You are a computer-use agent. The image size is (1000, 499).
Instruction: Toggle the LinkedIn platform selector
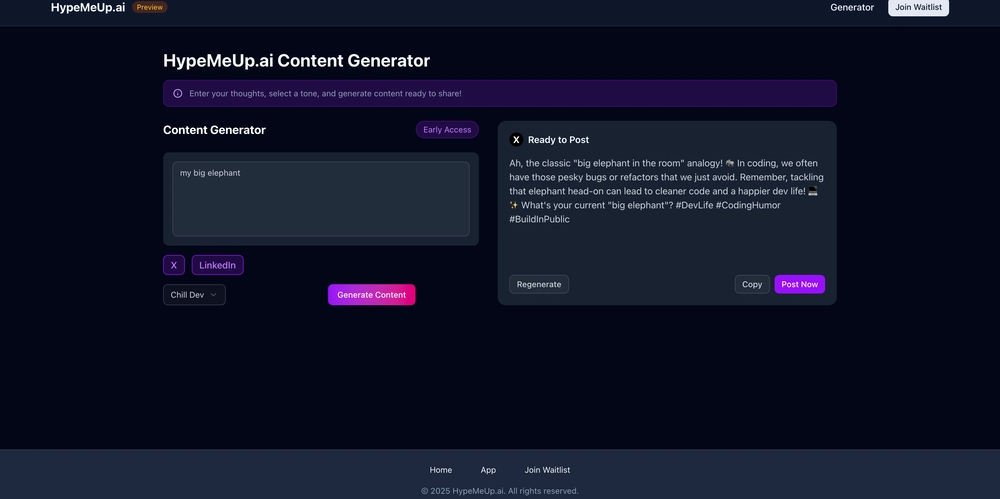point(217,265)
